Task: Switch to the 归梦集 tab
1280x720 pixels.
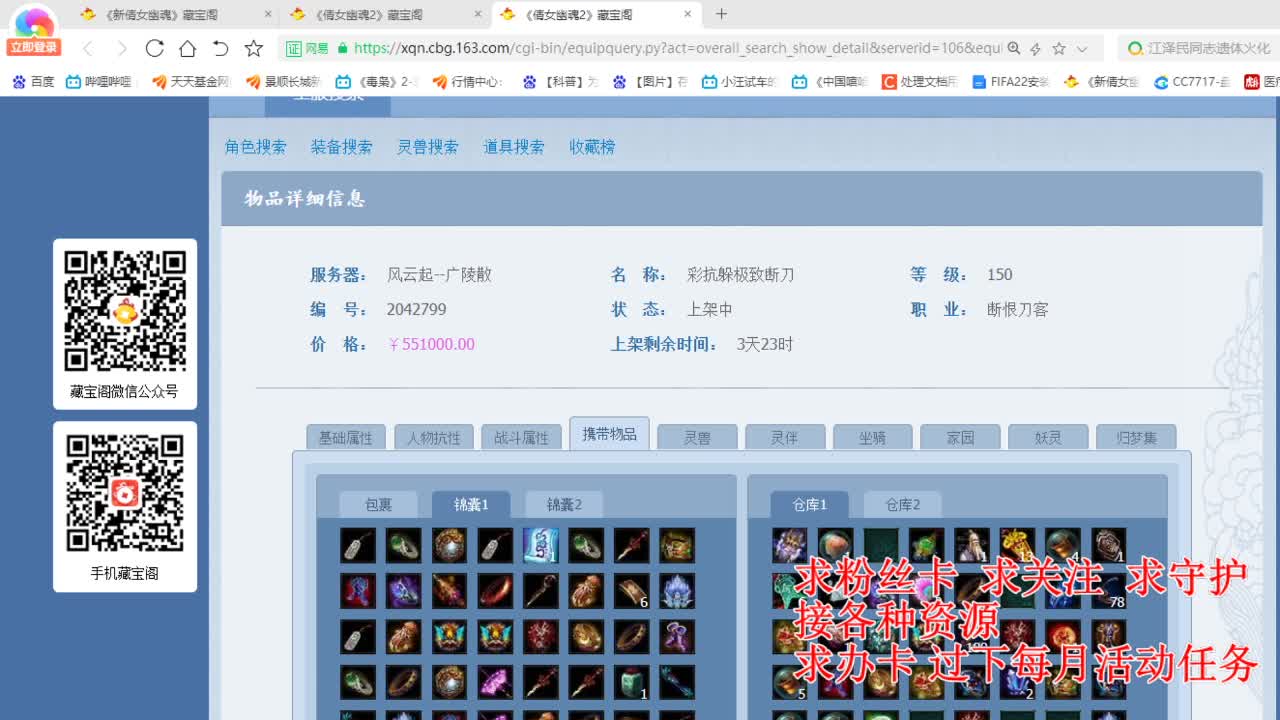Action: tap(1136, 437)
